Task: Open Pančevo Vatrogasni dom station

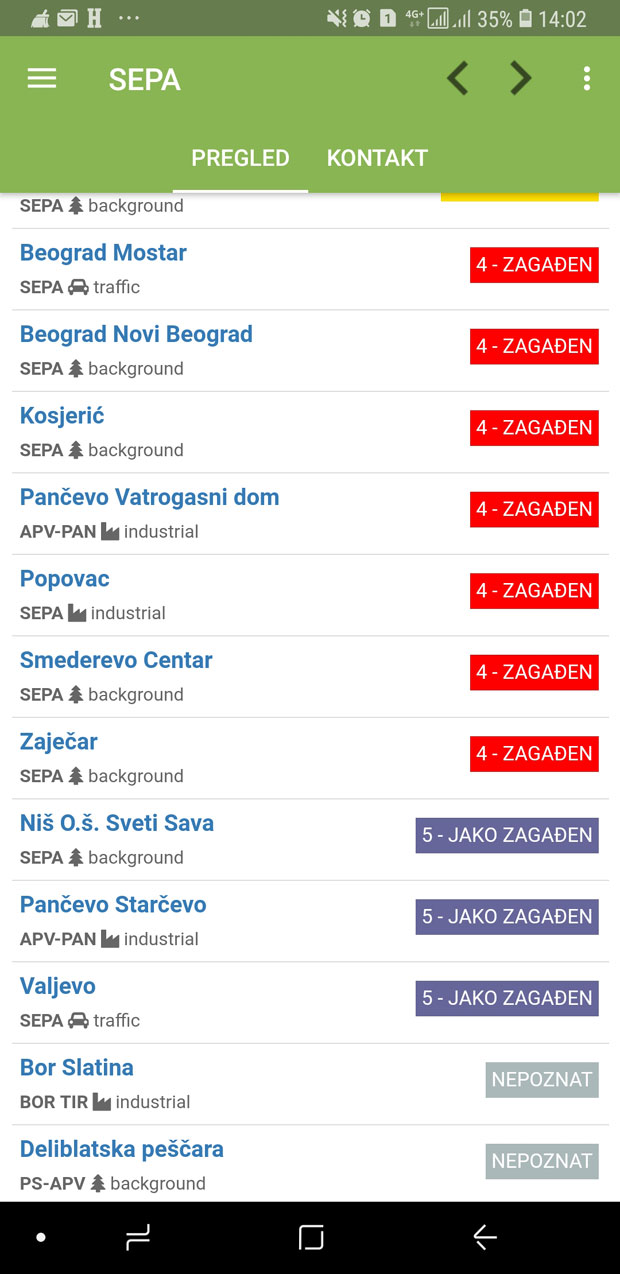Action: pyautogui.click(x=149, y=497)
